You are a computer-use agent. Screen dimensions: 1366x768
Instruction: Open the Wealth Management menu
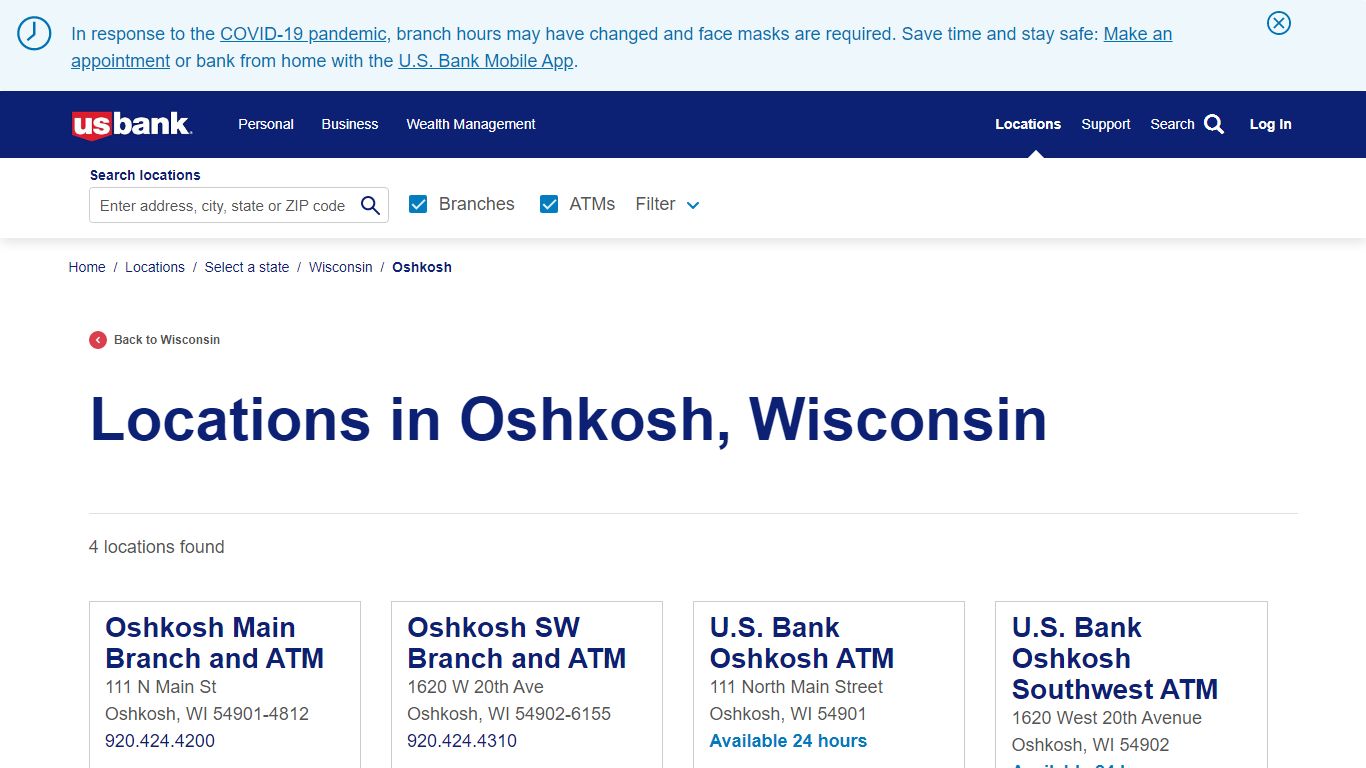(x=471, y=124)
